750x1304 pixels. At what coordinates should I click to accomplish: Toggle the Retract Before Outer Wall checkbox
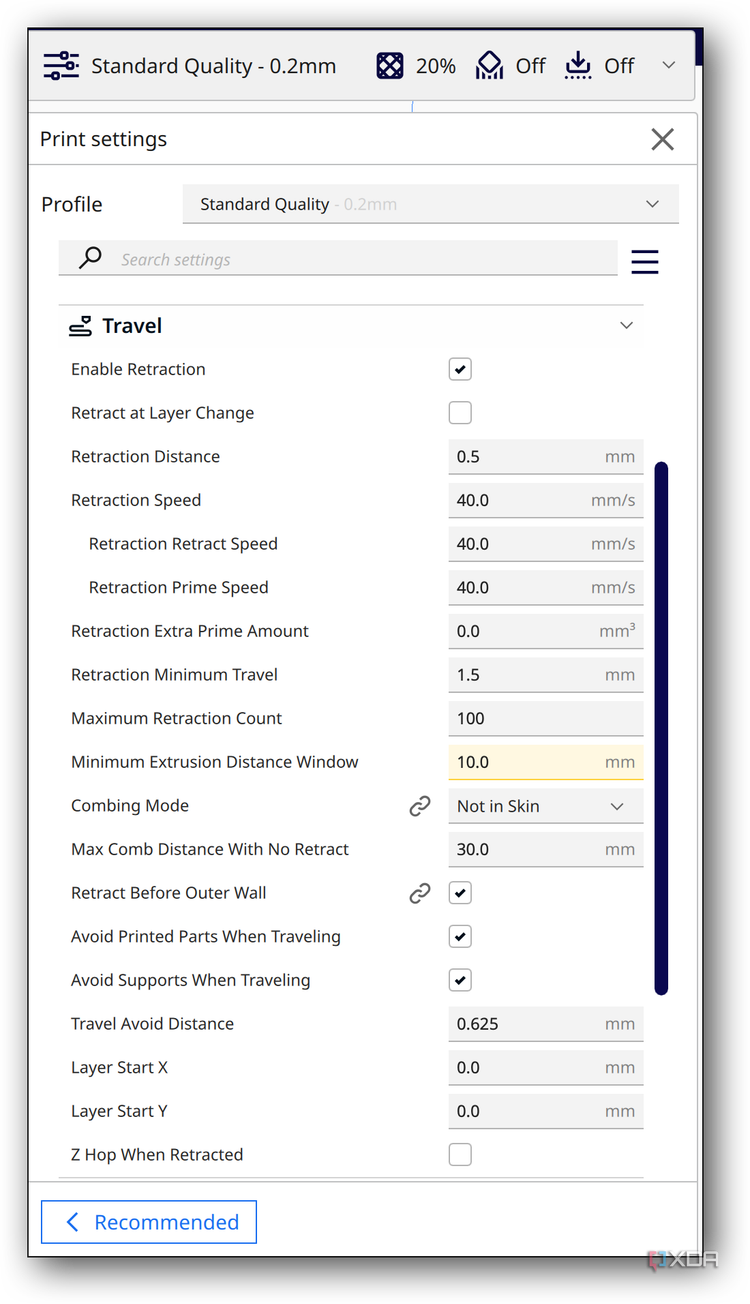pos(460,893)
